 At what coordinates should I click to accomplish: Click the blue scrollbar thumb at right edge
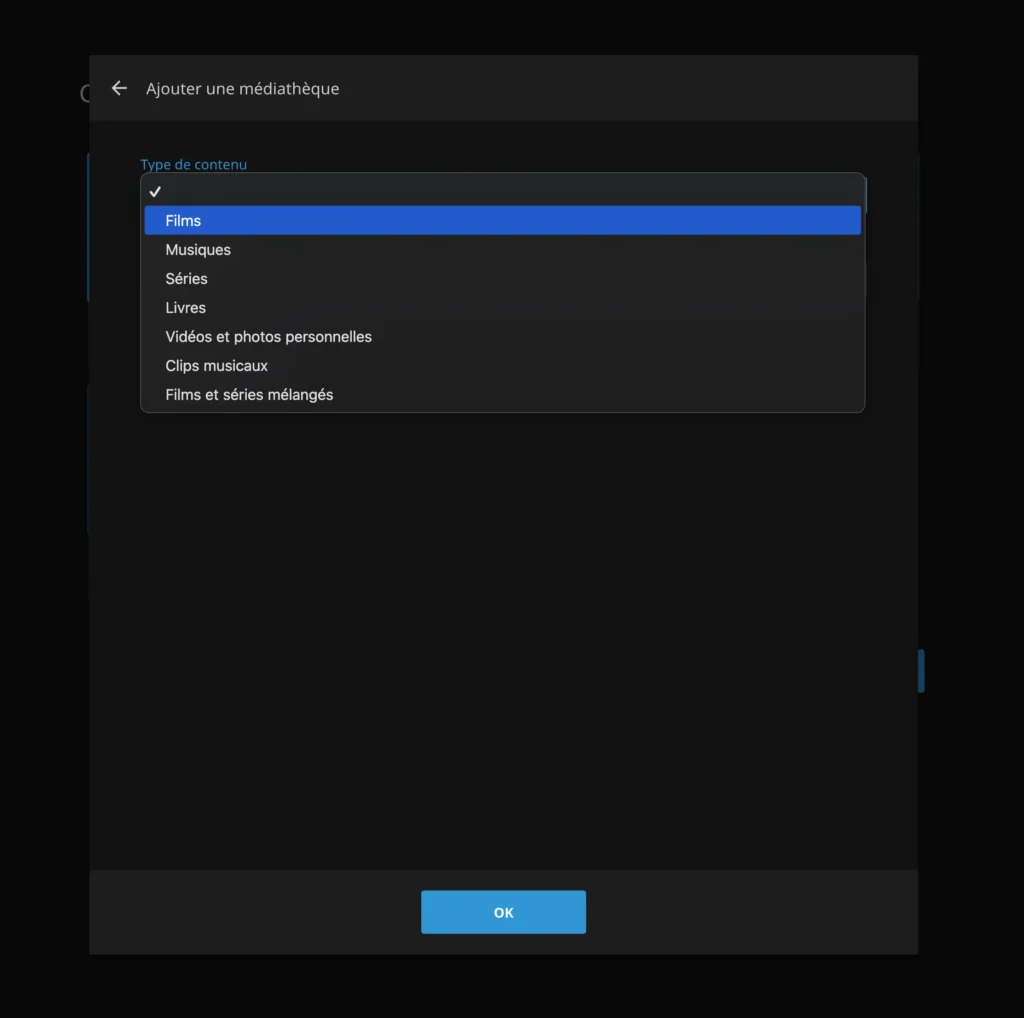921,671
